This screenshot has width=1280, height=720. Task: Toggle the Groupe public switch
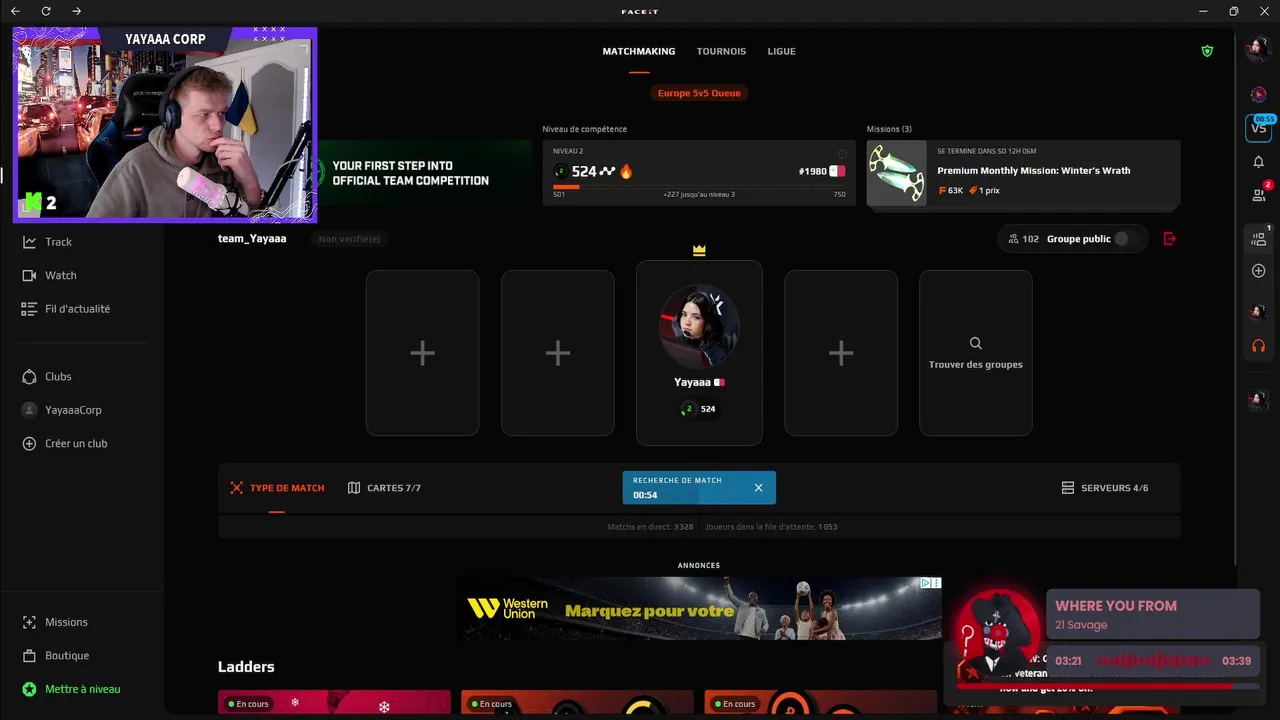tap(1126, 239)
